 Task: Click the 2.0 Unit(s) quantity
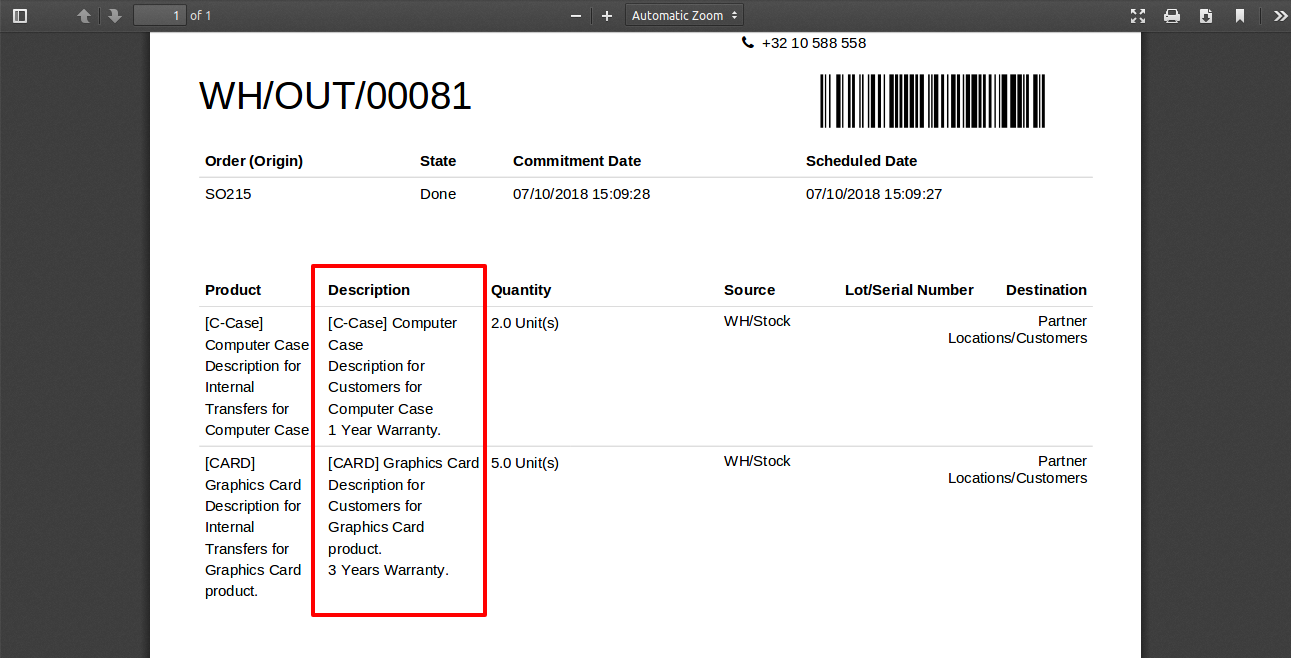point(525,323)
